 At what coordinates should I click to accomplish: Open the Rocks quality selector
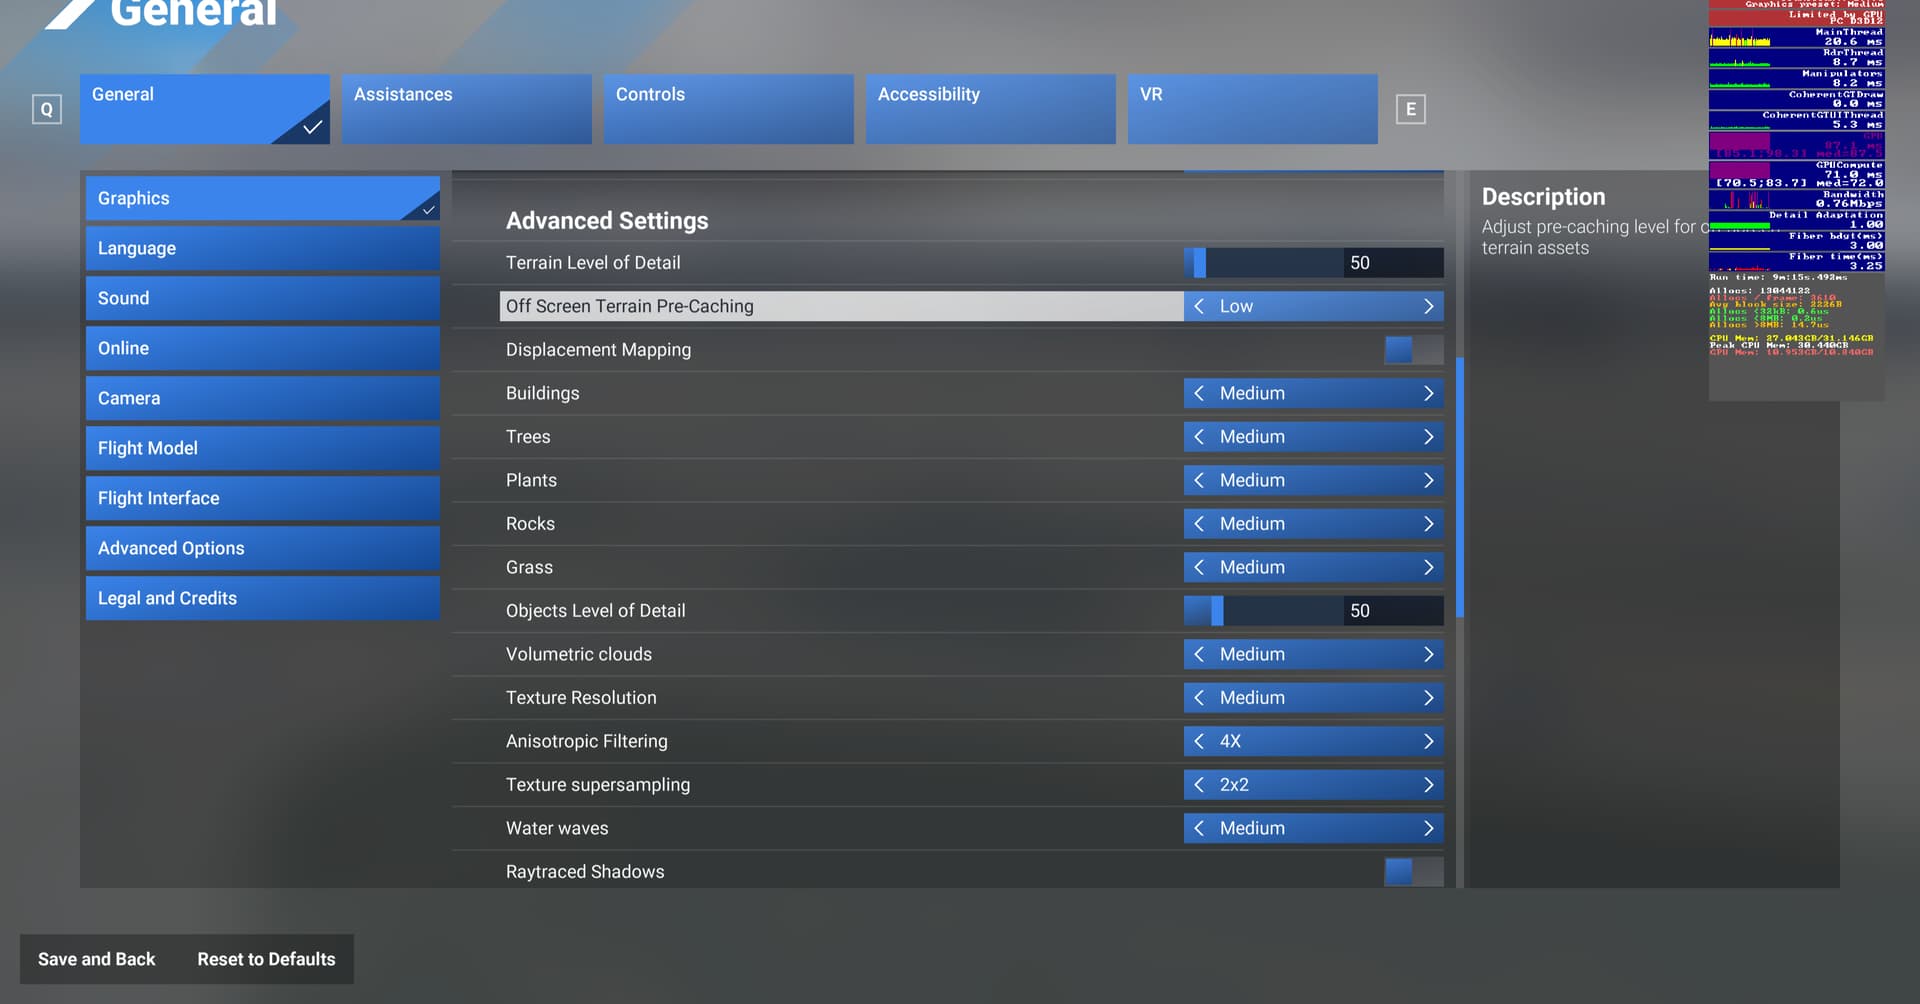pos(1313,524)
